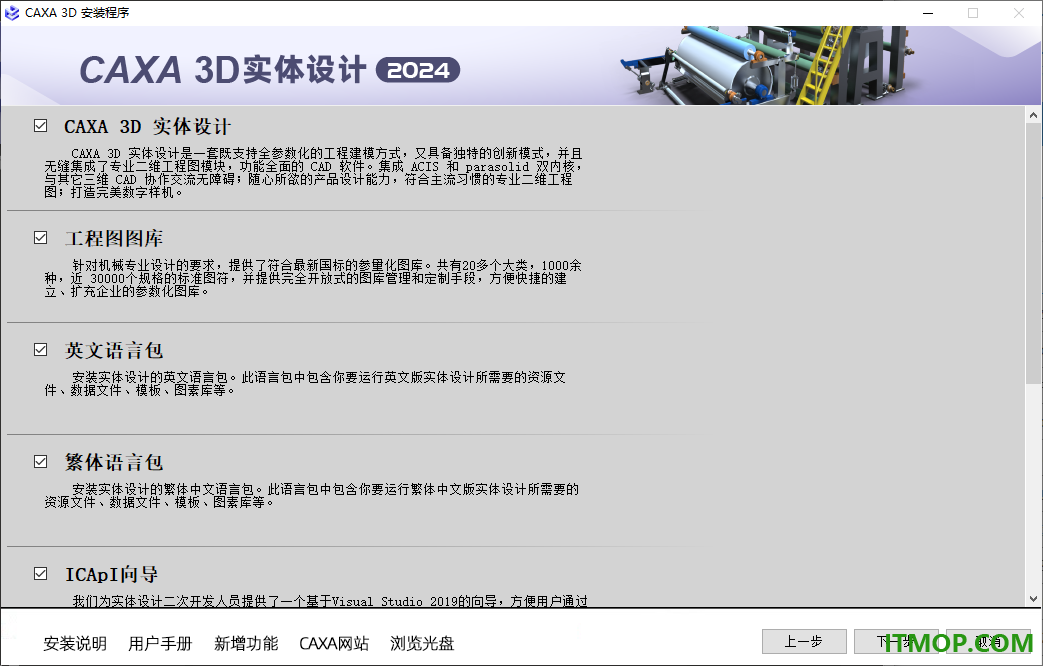This screenshot has width=1043, height=666.
Task: Uncheck the CAXA 3D 实体设计 checkbox
Action: click(x=41, y=126)
